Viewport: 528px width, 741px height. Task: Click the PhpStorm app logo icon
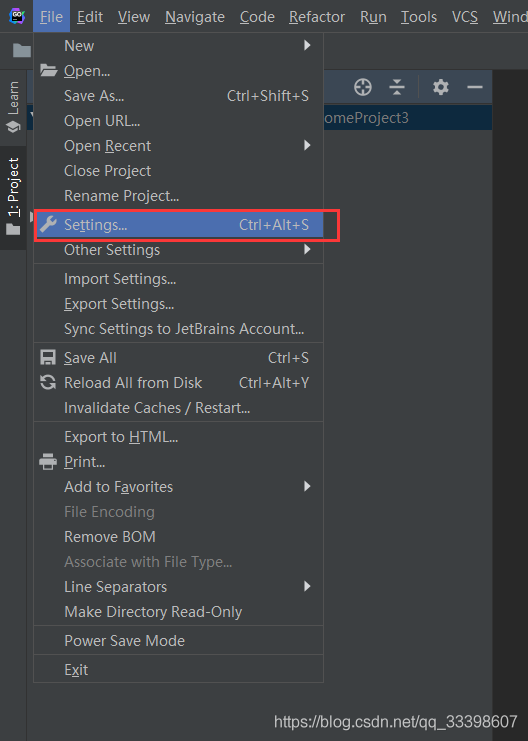17,17
